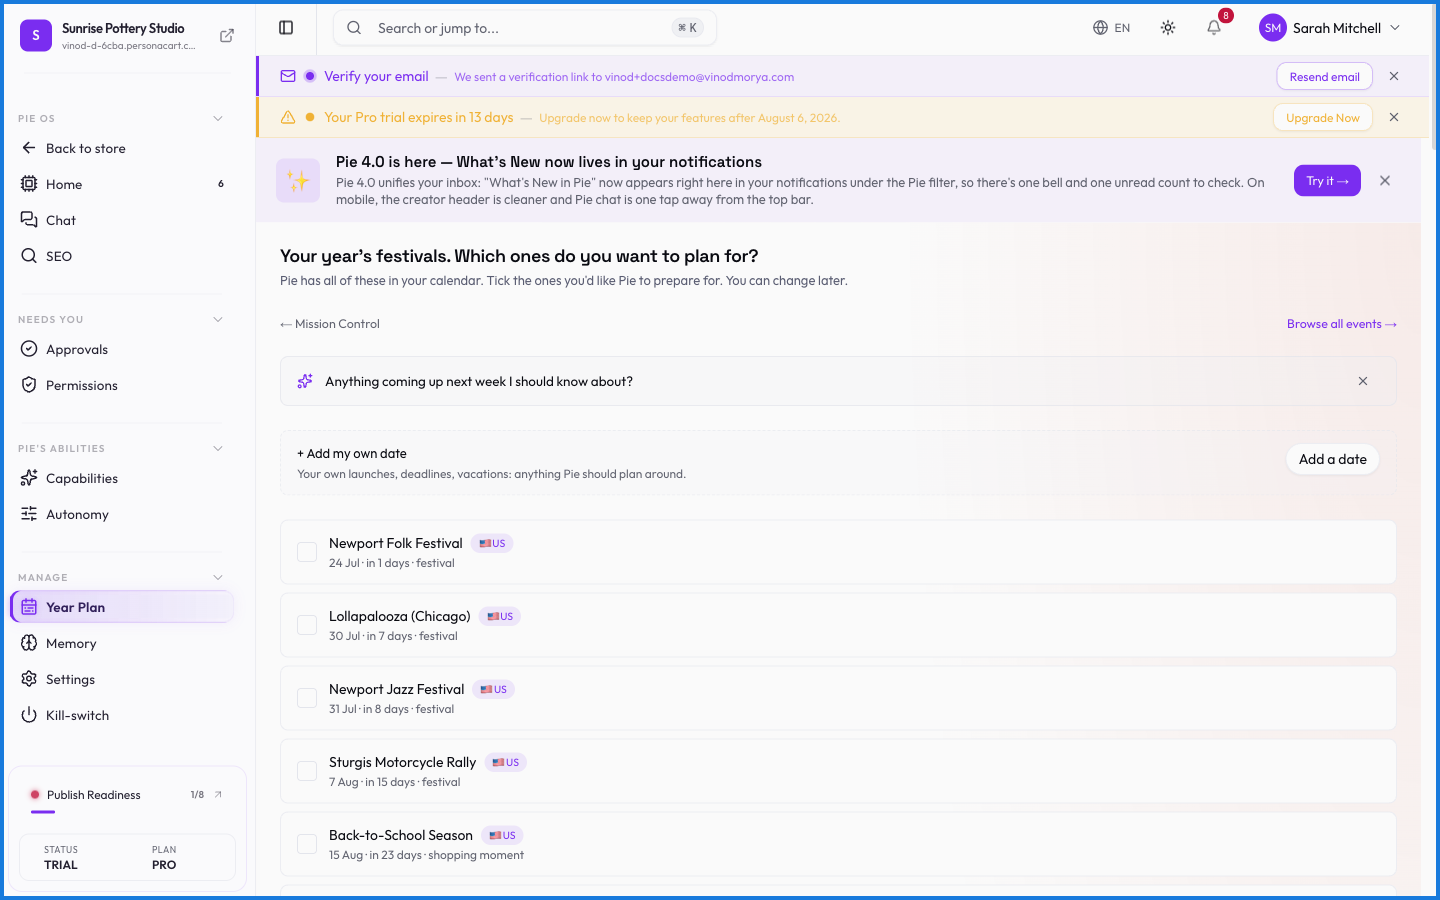
Task: Dismiss the Verify your email banner
Action: pyautogui.click(x=1394, y=76)
